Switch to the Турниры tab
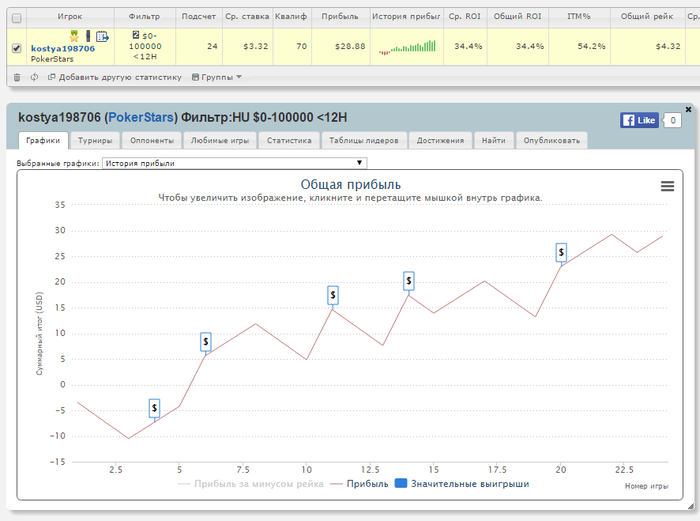700x521 pixels. 94,141
